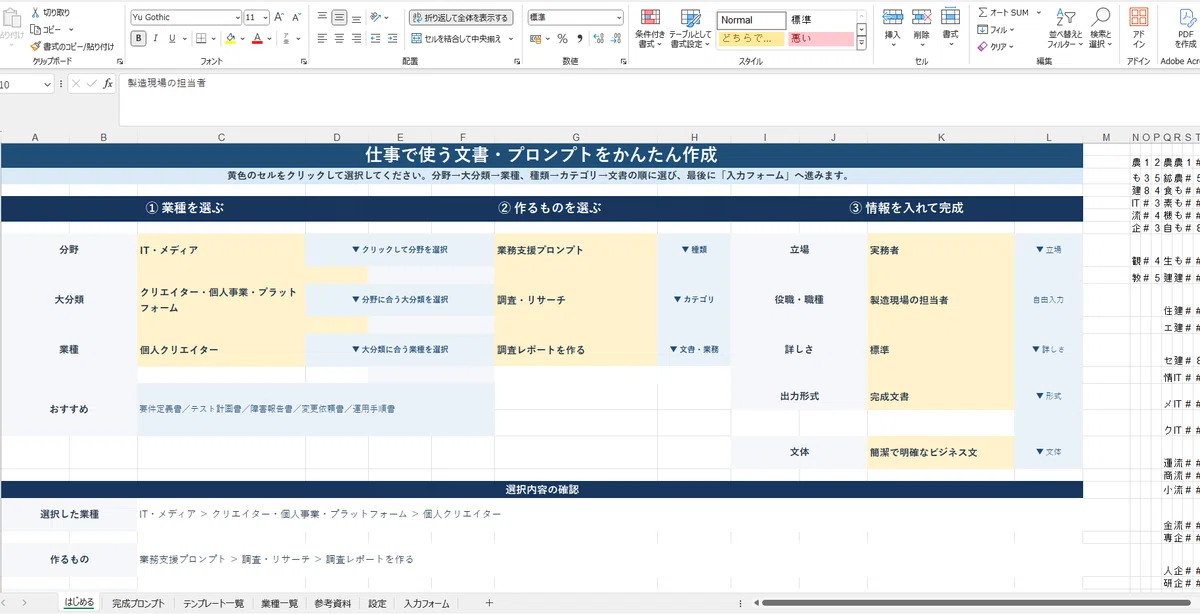
Task: Toggle center horizontal alignment
Action: click(x=339, y=38)
